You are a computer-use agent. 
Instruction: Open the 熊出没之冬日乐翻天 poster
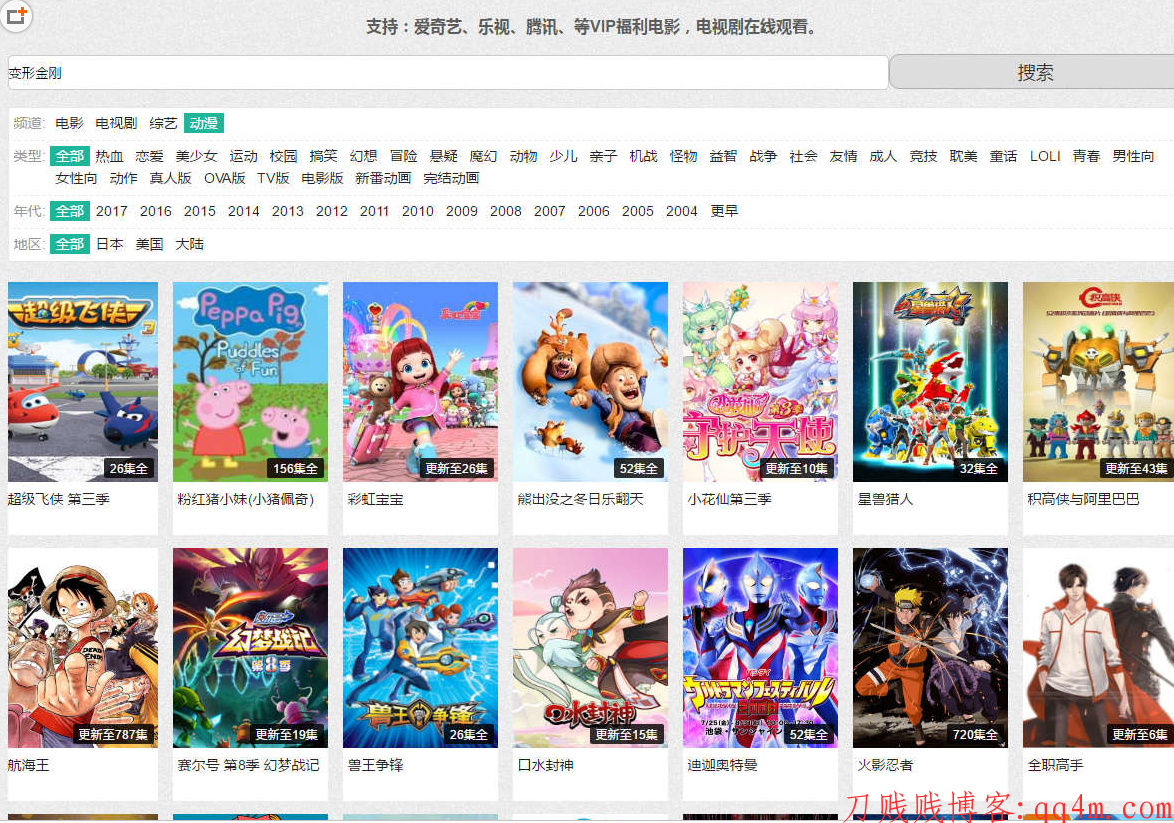pyautogui.click(x=590, y=382)
